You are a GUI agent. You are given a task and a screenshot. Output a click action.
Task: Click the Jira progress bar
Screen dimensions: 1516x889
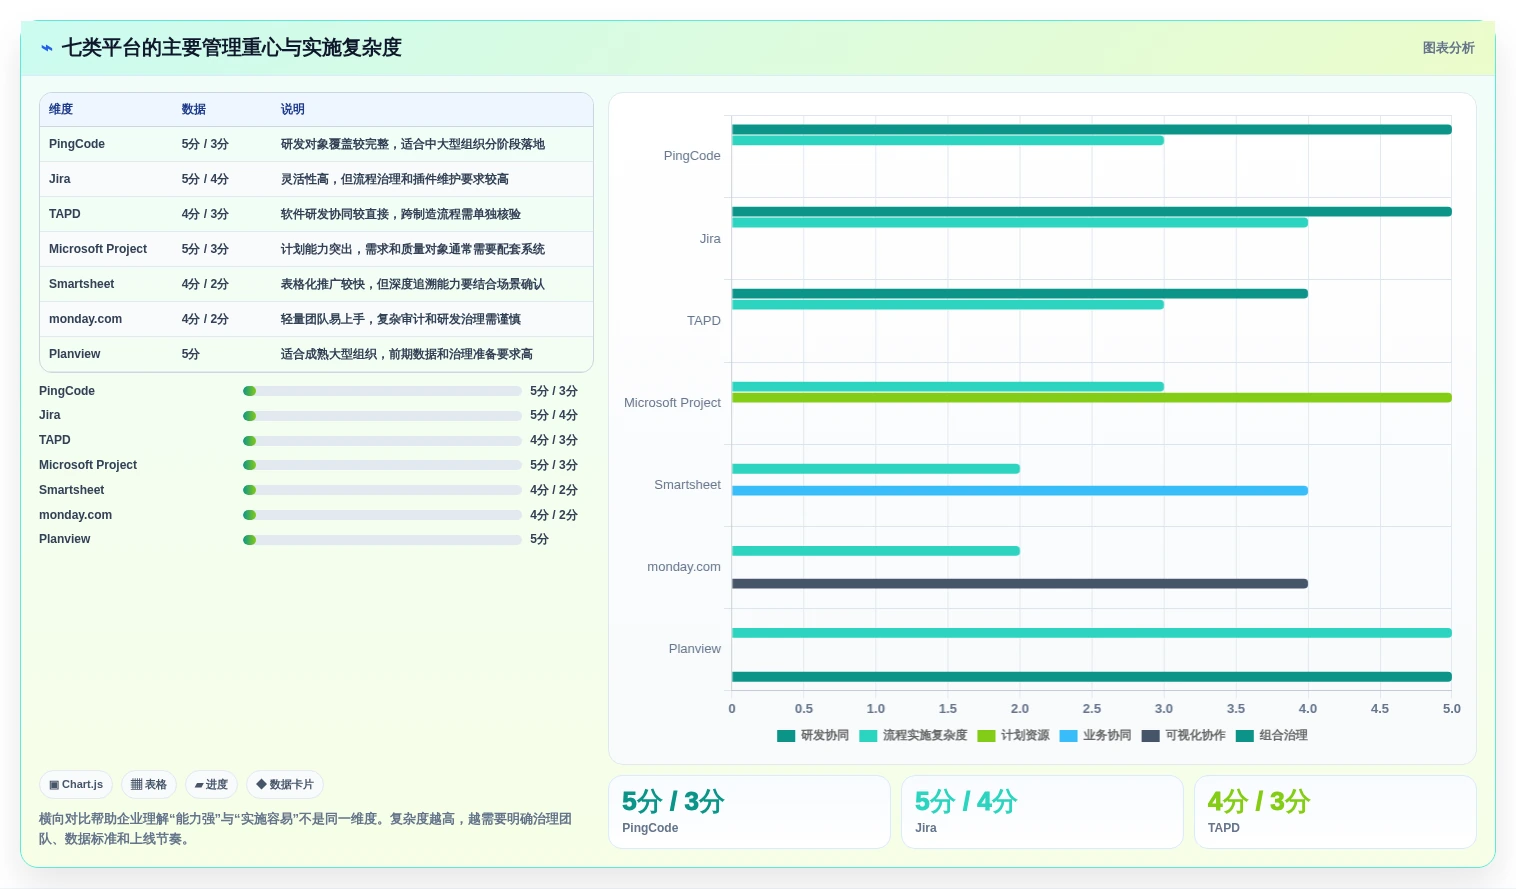[382, 416]
